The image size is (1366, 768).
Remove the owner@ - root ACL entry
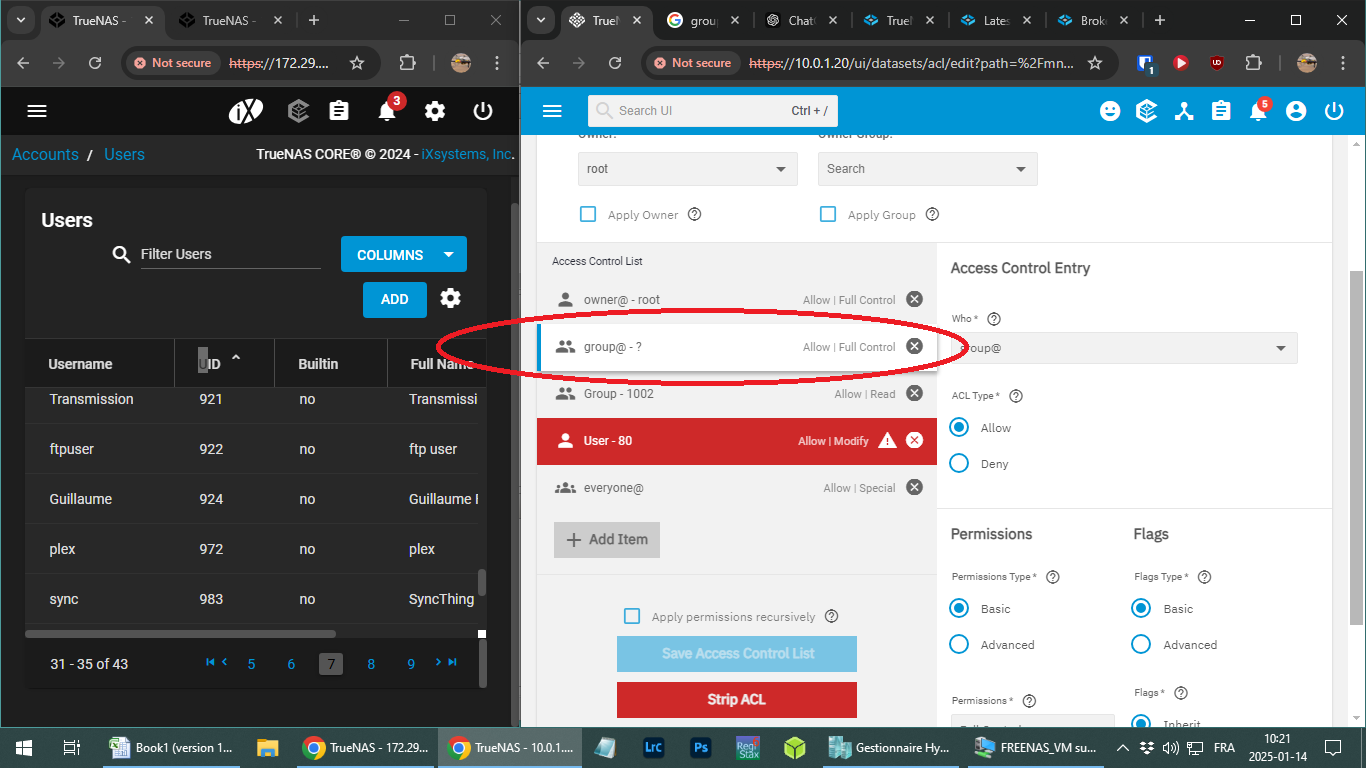tap(914, 299)
